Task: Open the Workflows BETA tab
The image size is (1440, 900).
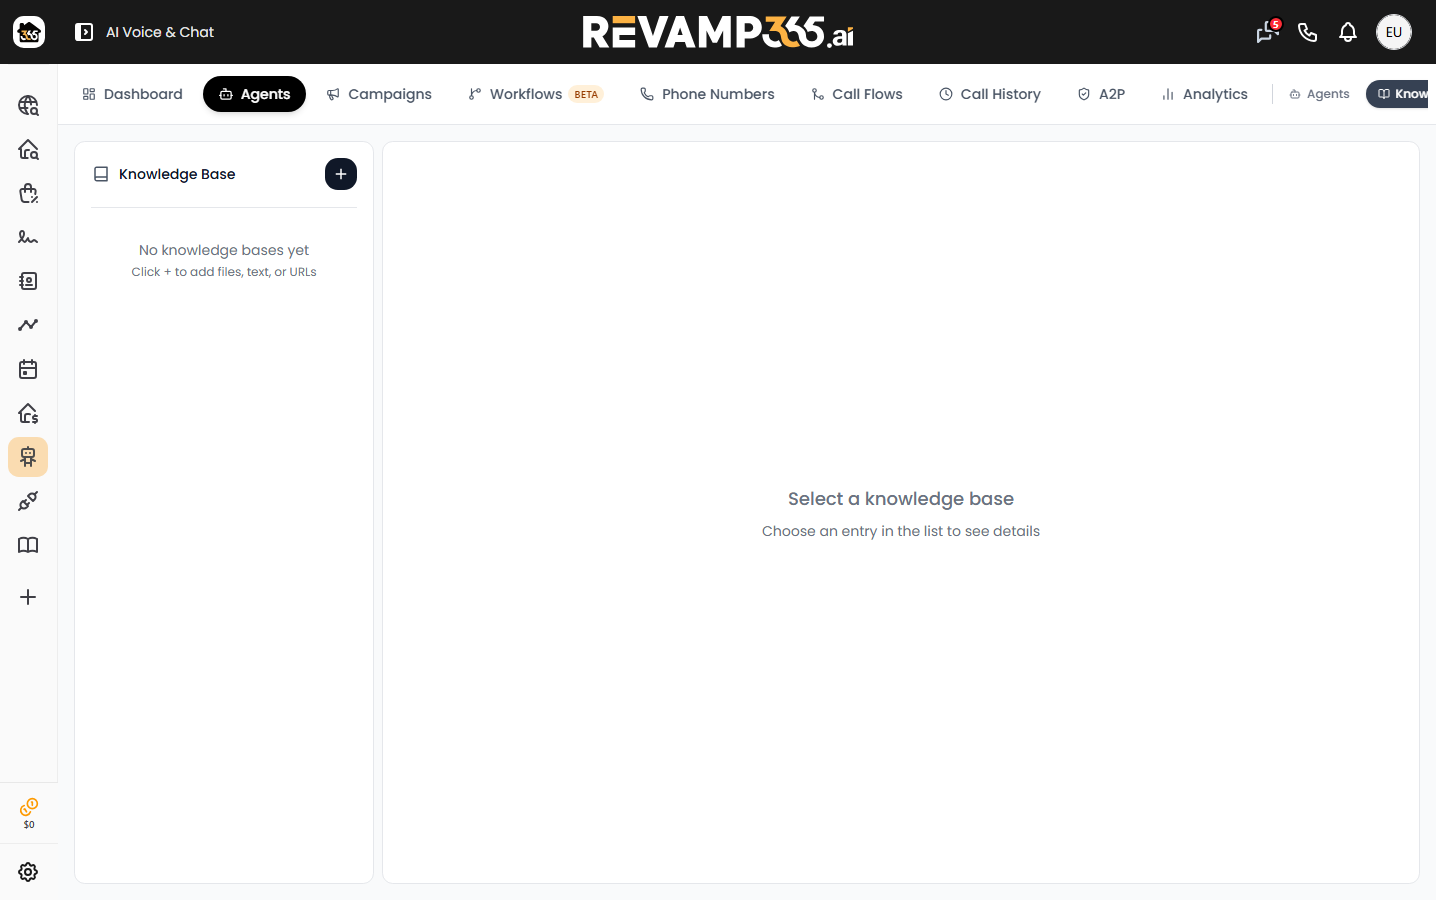Action: pos(535,94)
